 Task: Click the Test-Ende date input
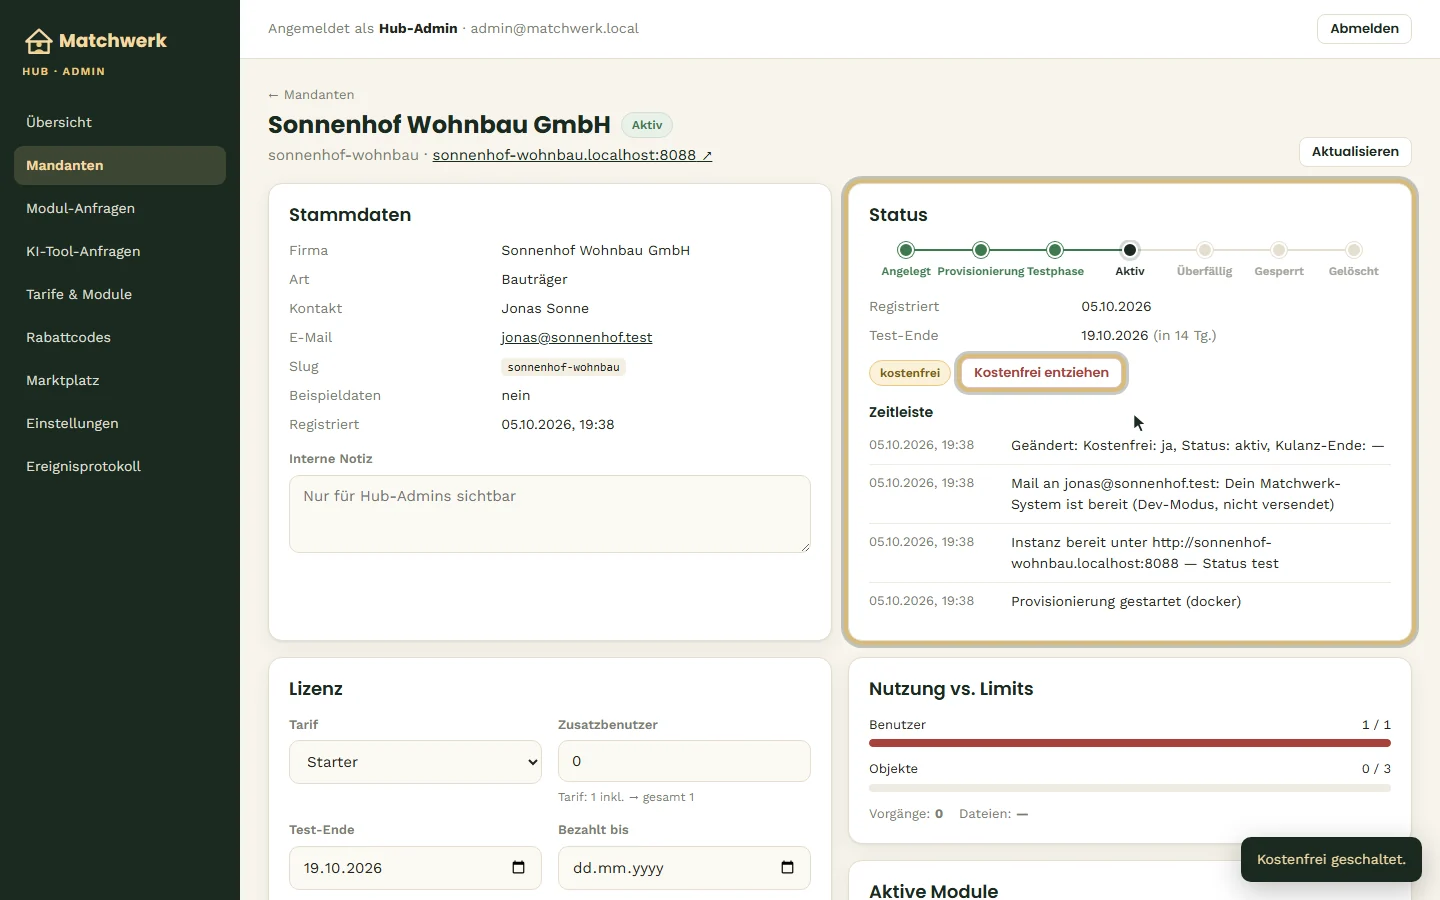point(415,868)
